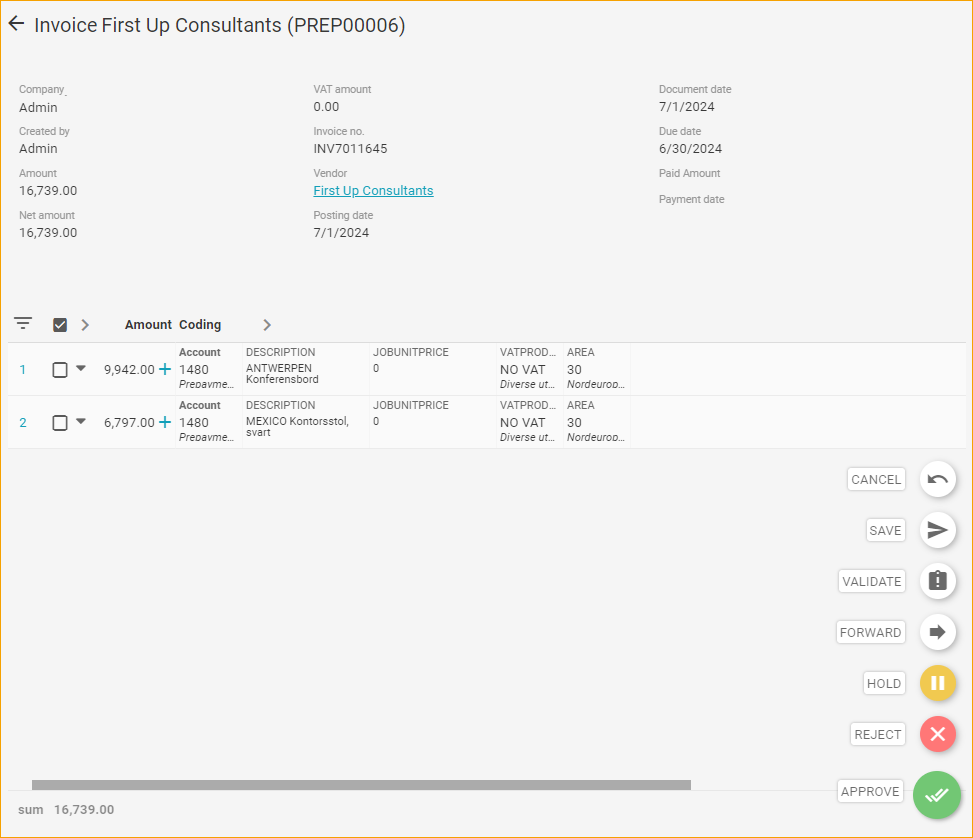Click the yellow Hold pause icon
Image resolution: width=973 pixels, height=838 pixels.
[937, 684]
